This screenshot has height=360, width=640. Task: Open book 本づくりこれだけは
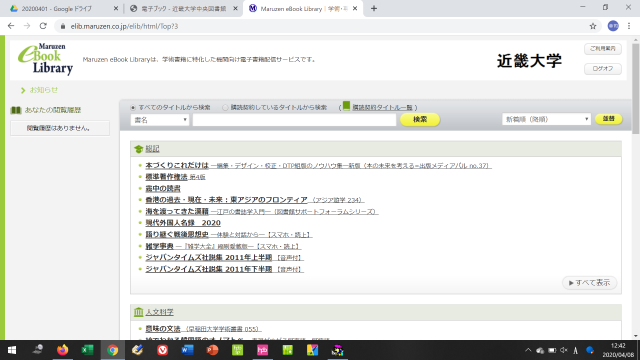tap(318, 166)
